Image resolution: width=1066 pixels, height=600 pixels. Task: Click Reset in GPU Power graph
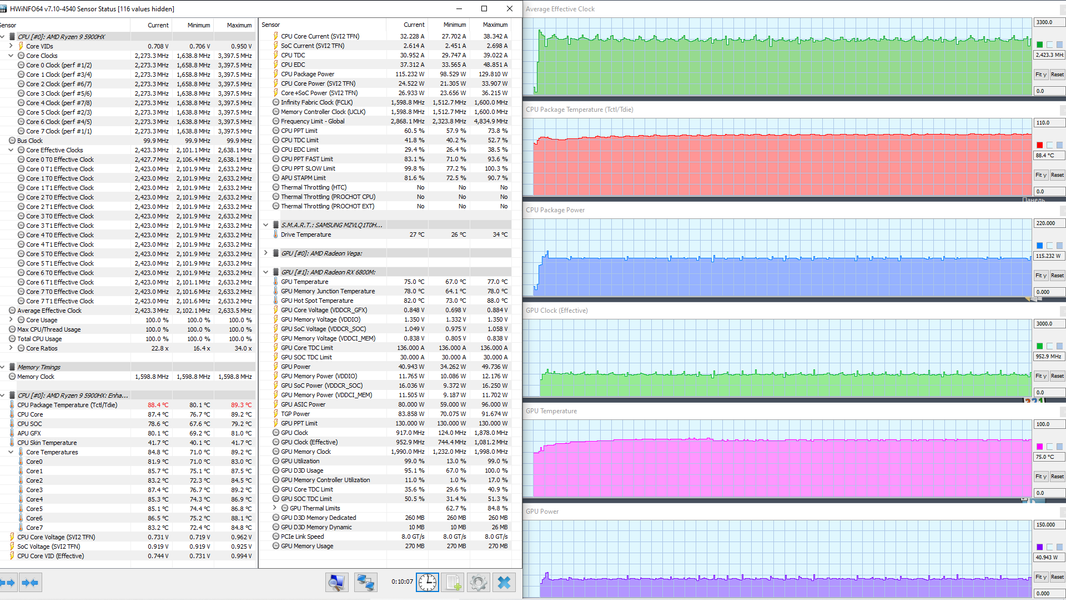point(1056,577)
